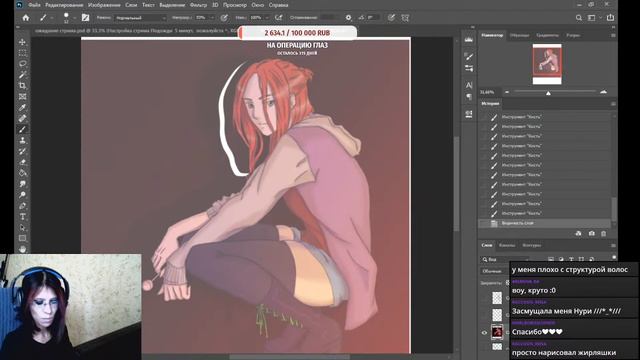Select the Paint Bucket/Gradient tool
Viewport: 640px width, 360px height.
point(22,173)
